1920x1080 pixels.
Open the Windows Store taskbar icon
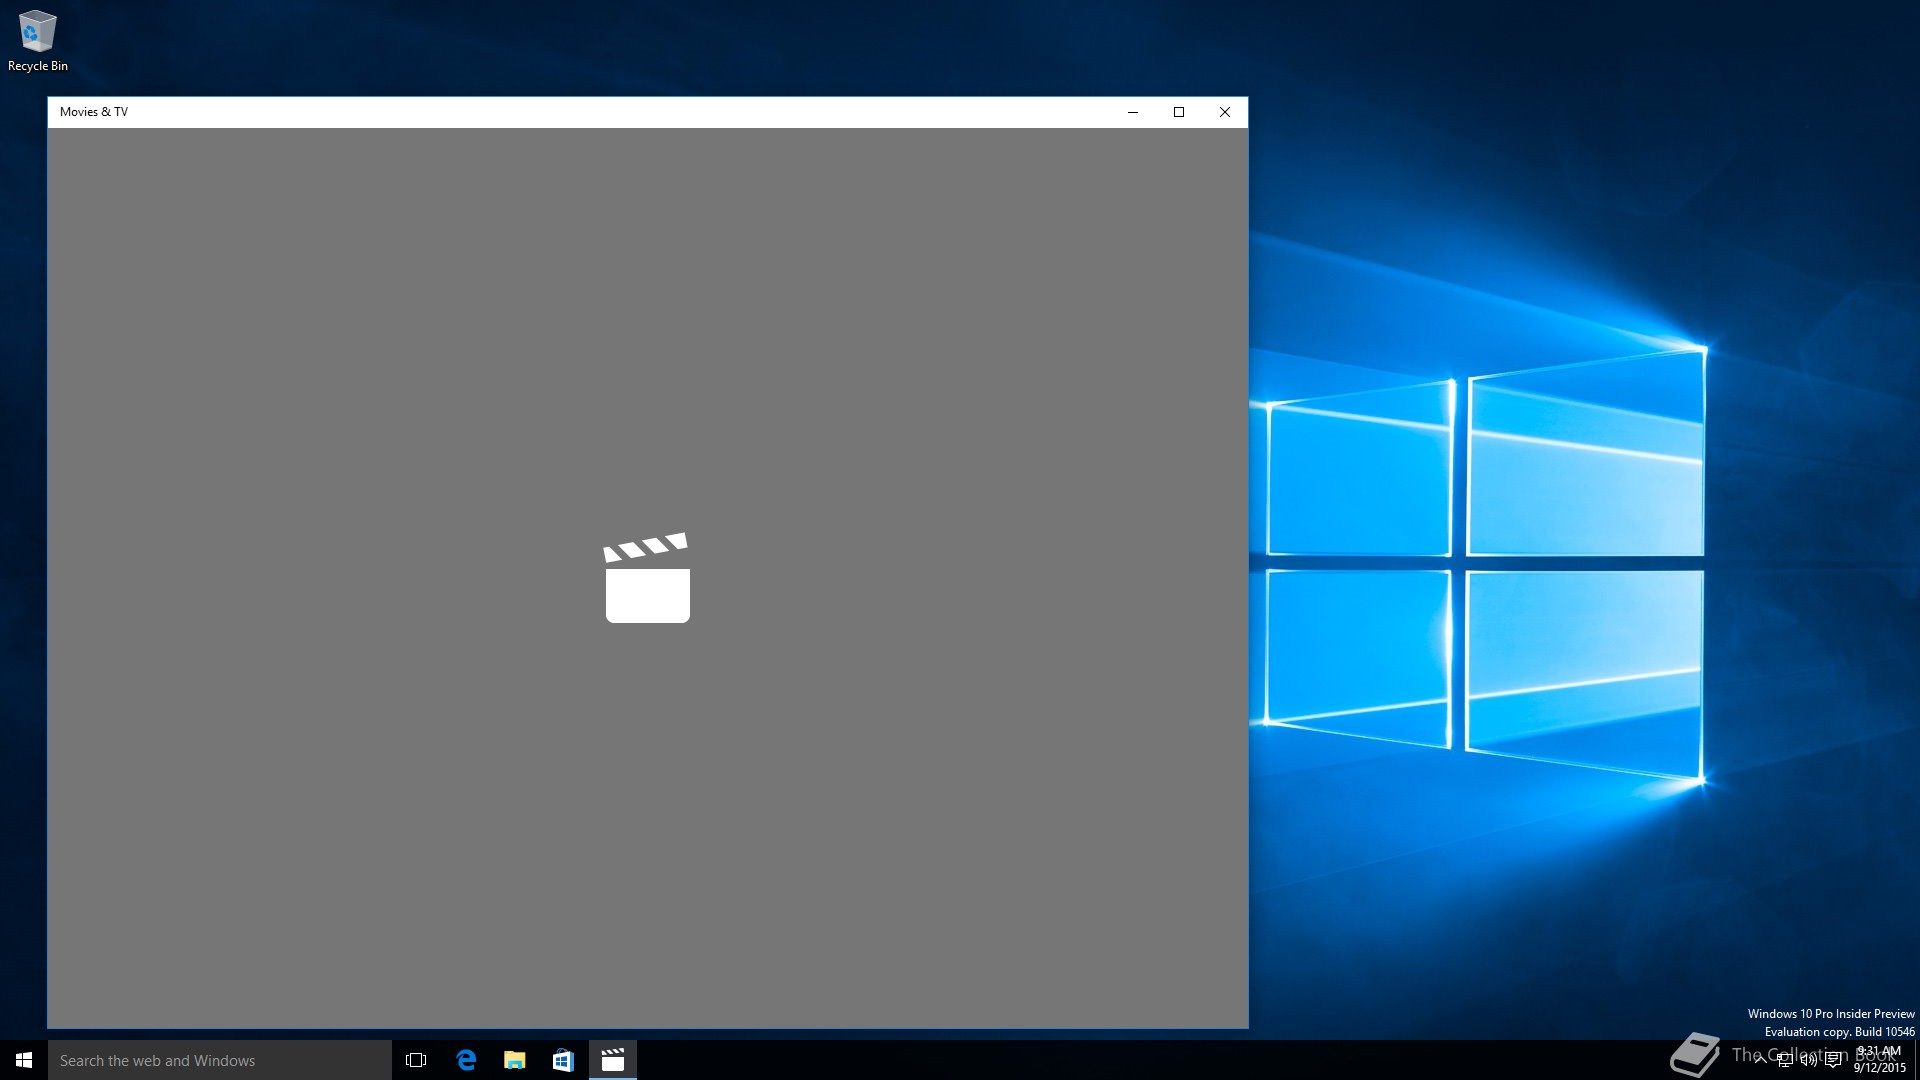click(x=563, y=1060)
